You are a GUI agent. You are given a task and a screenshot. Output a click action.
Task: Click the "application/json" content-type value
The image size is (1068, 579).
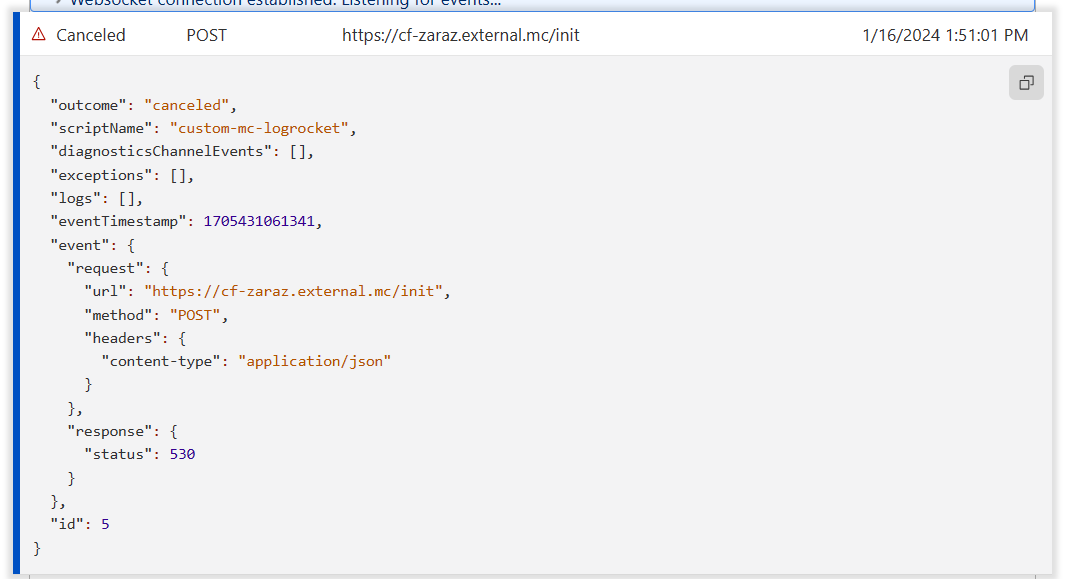coord(313,361)
